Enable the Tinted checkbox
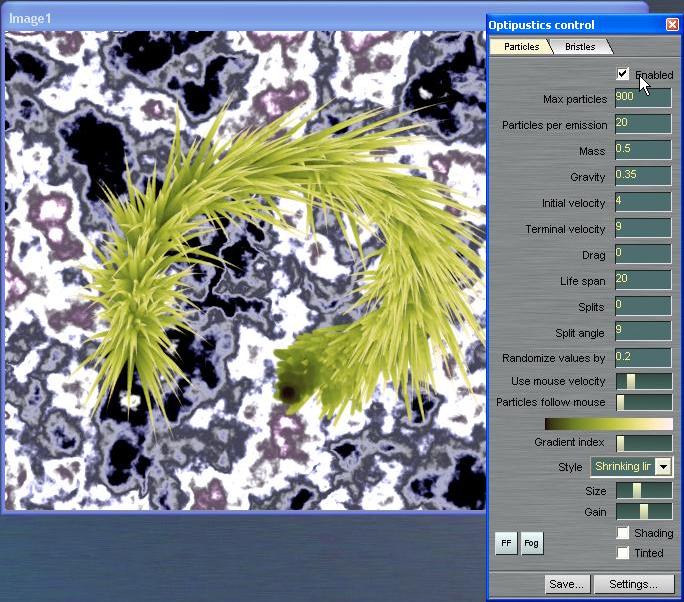 [x=623, y=552]
